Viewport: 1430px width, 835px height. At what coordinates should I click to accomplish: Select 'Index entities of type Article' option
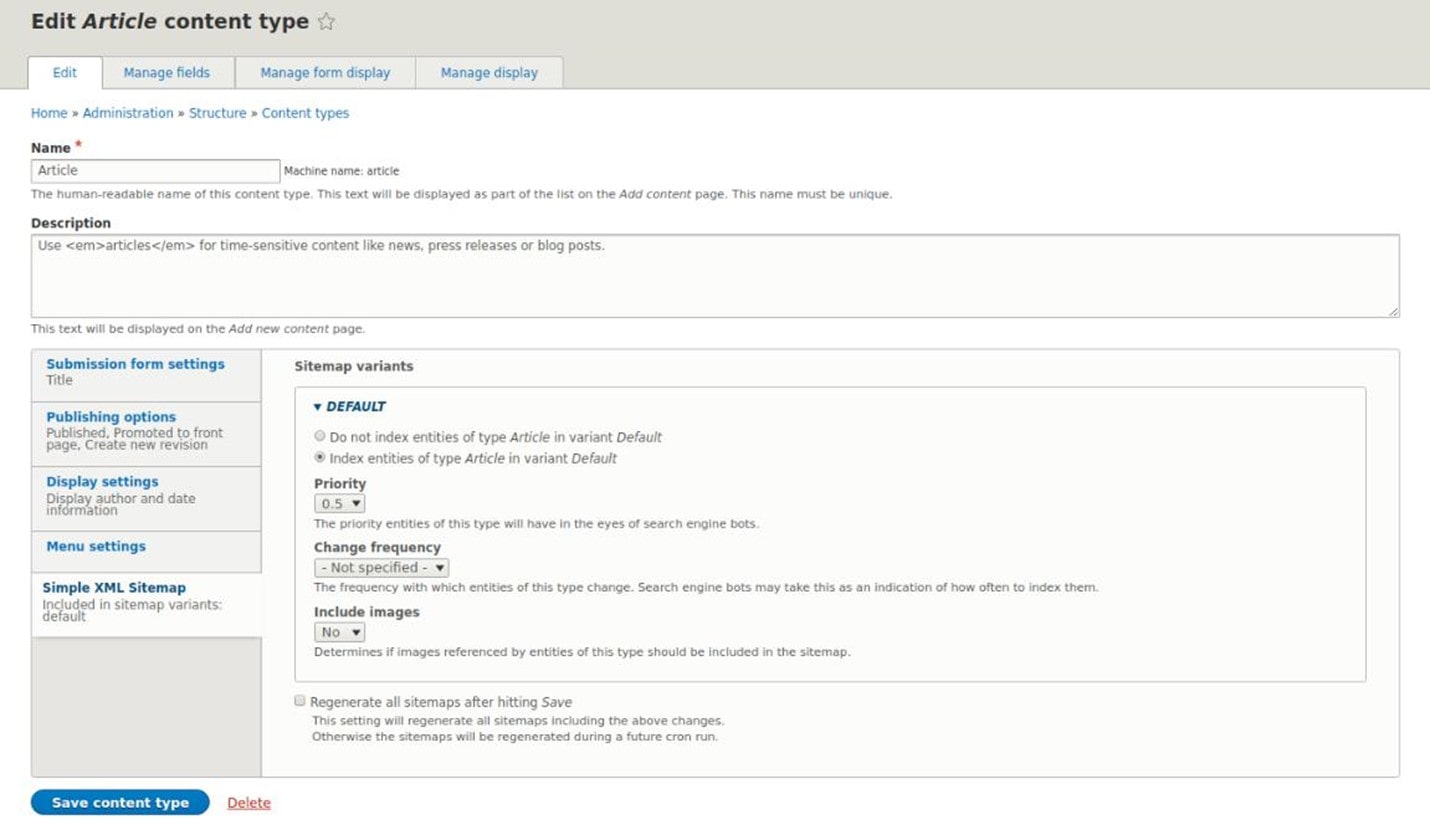pyautogui.click(x=320, y=457)
